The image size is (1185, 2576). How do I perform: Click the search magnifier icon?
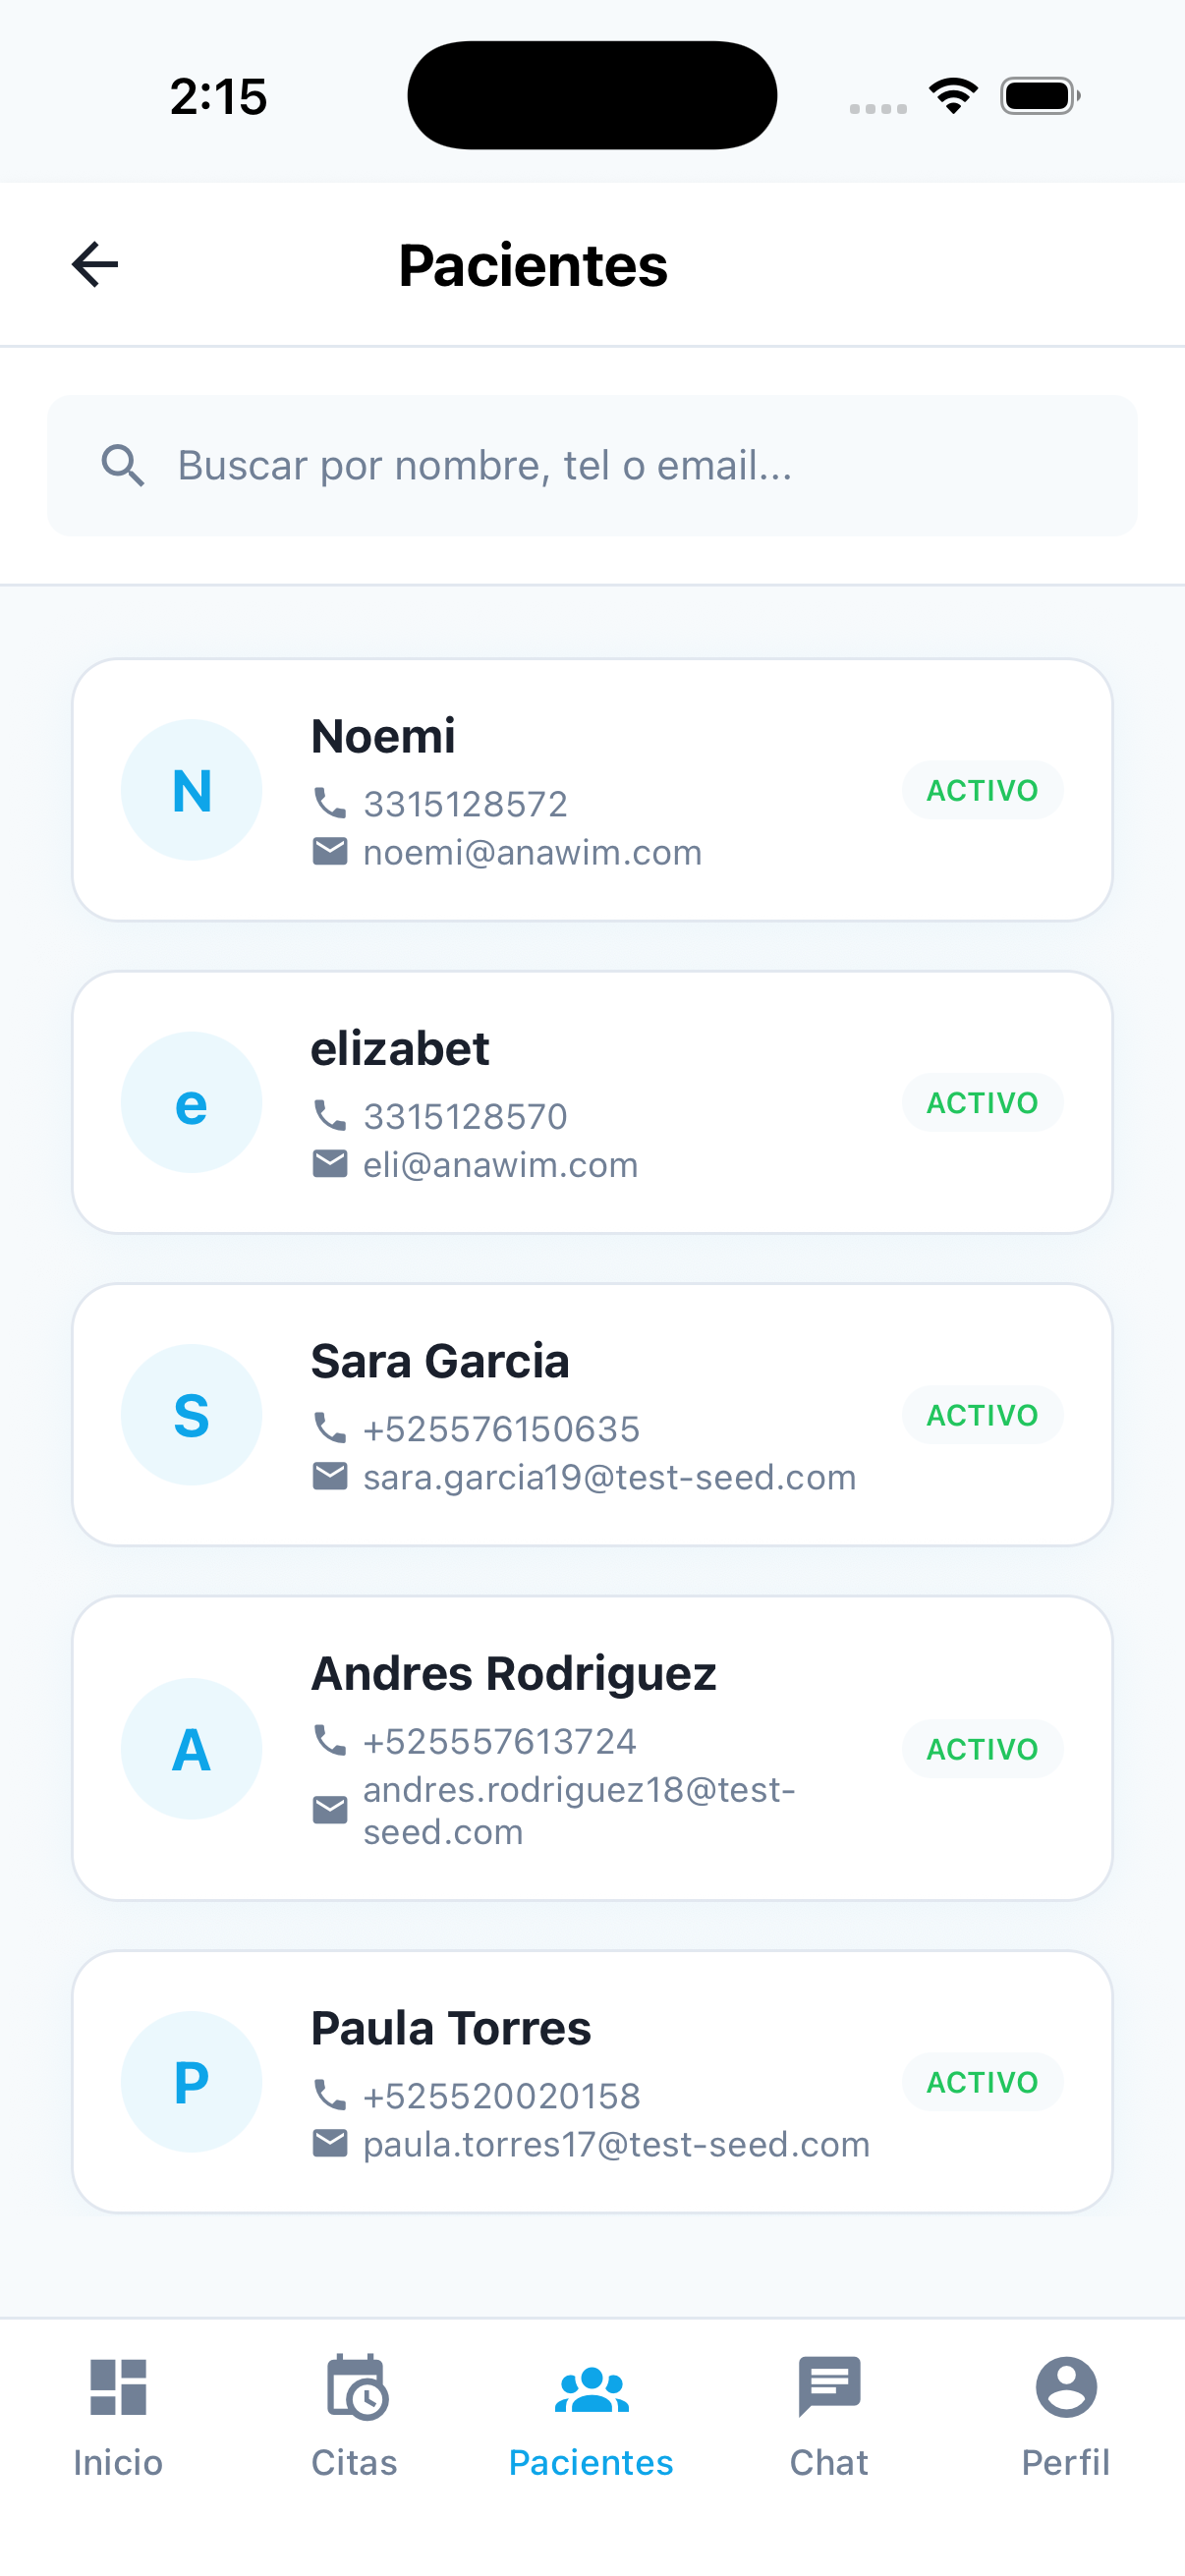point(123,466)
